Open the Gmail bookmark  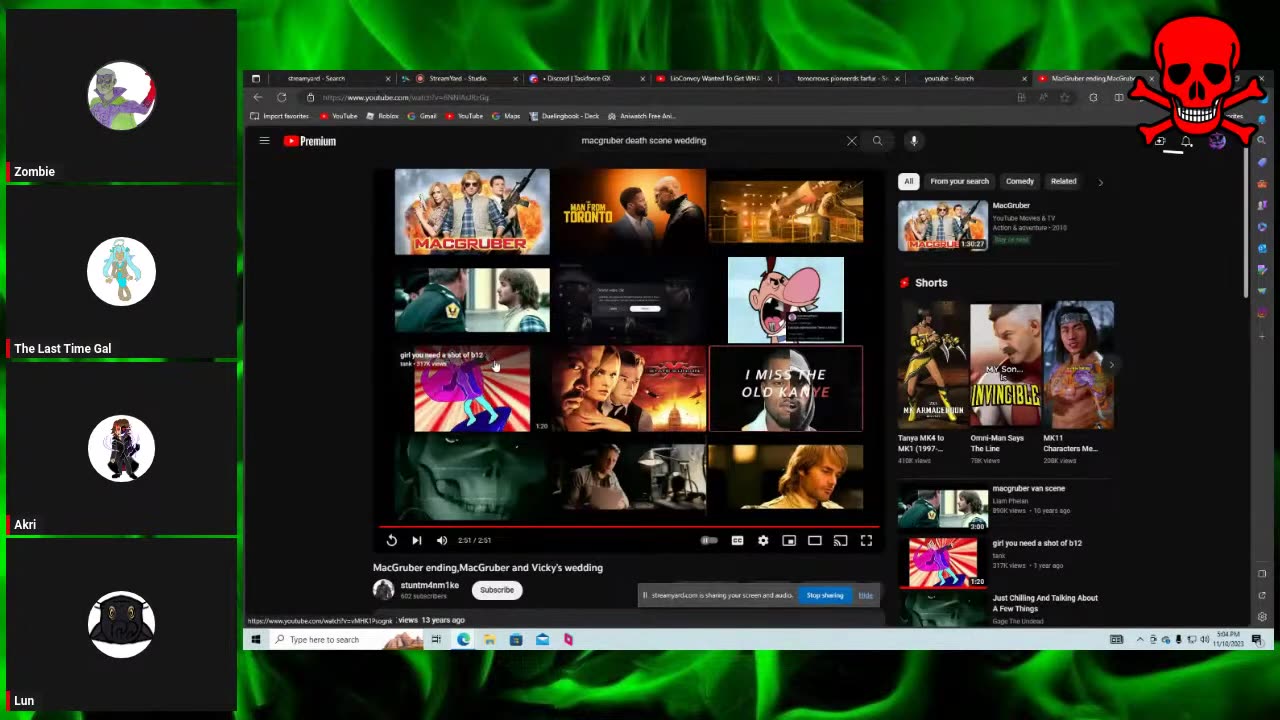point(422,116)
